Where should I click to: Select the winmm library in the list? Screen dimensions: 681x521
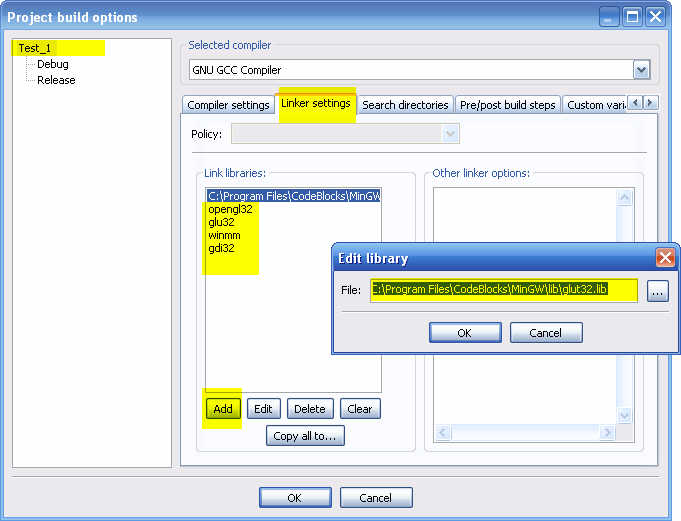(224, 235)
